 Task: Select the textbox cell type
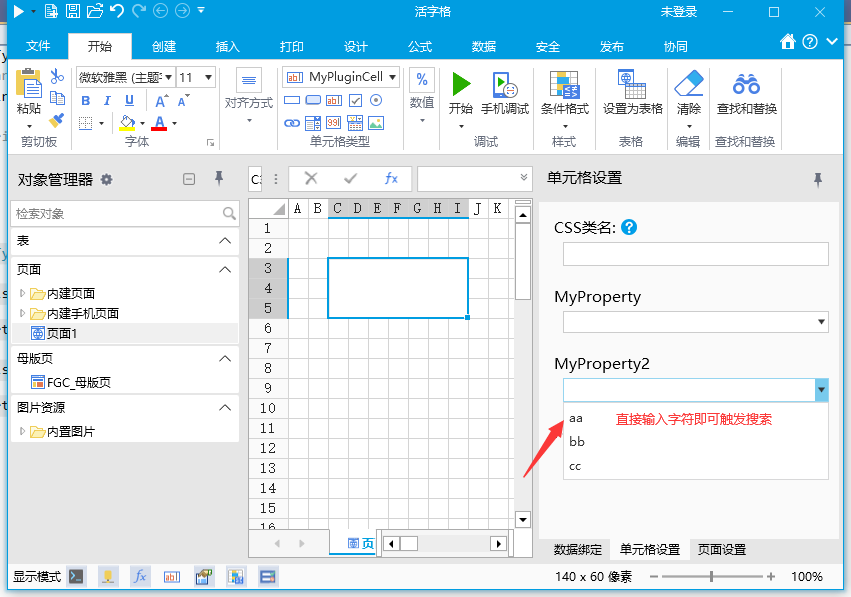coord(334,100)
